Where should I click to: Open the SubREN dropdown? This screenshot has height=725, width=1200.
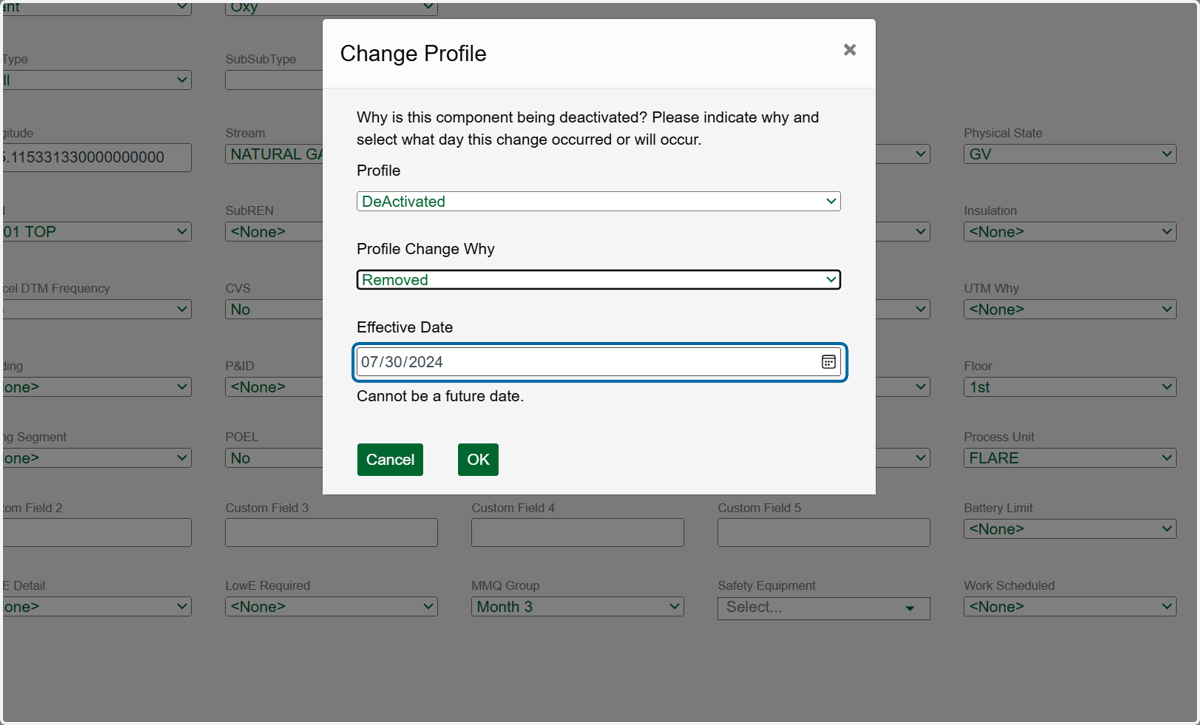click(x=275, y=231)
